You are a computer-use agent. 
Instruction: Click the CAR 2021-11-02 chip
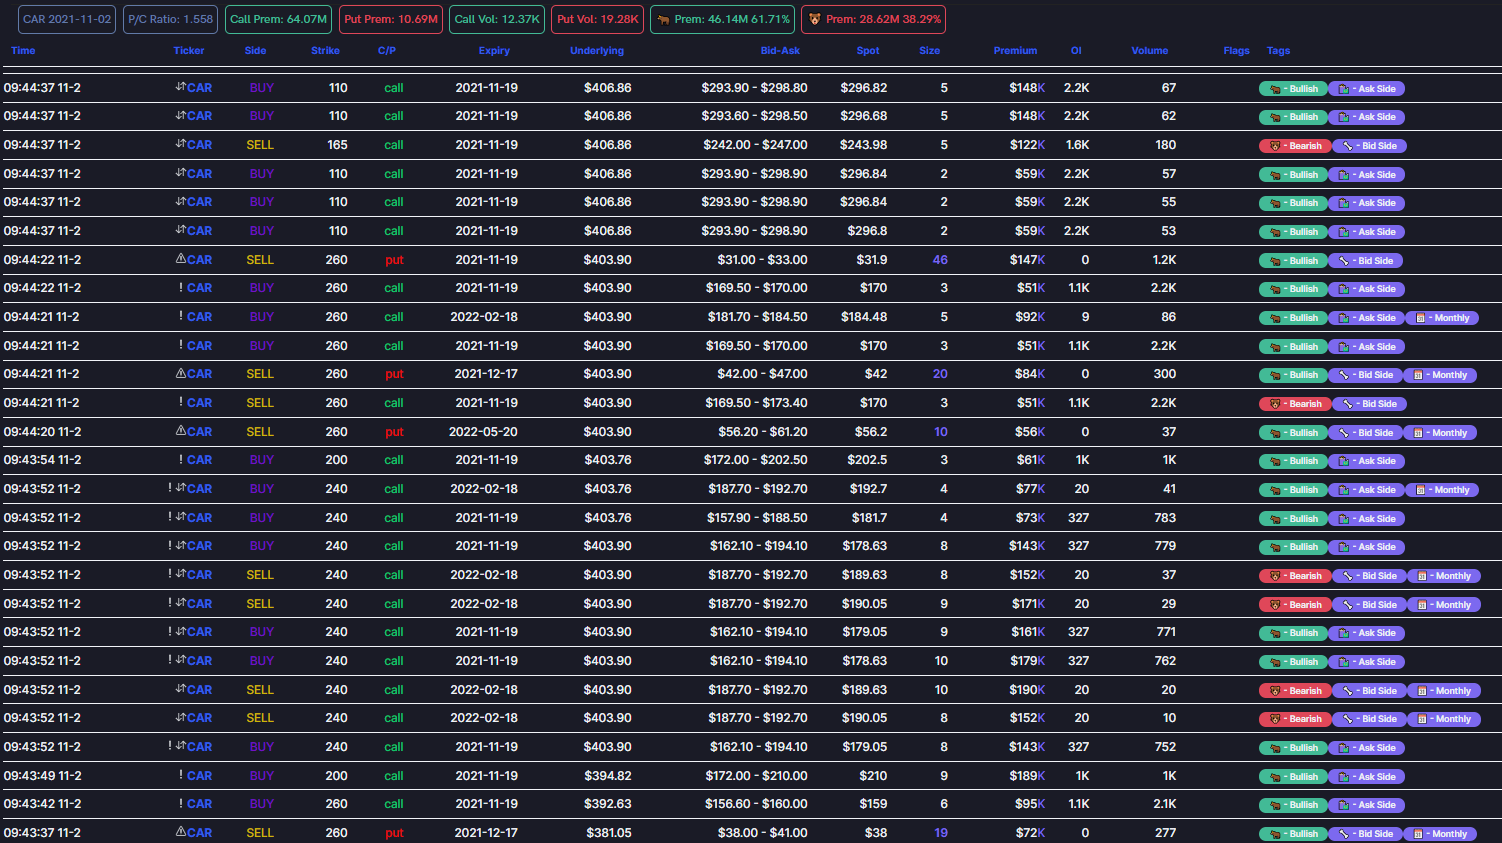coord(67,19)
